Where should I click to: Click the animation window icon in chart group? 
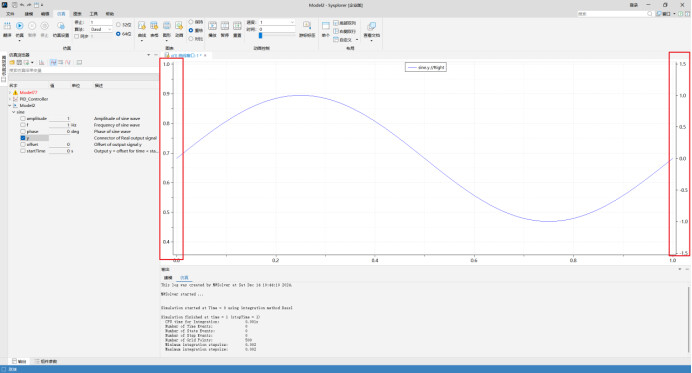179,26
